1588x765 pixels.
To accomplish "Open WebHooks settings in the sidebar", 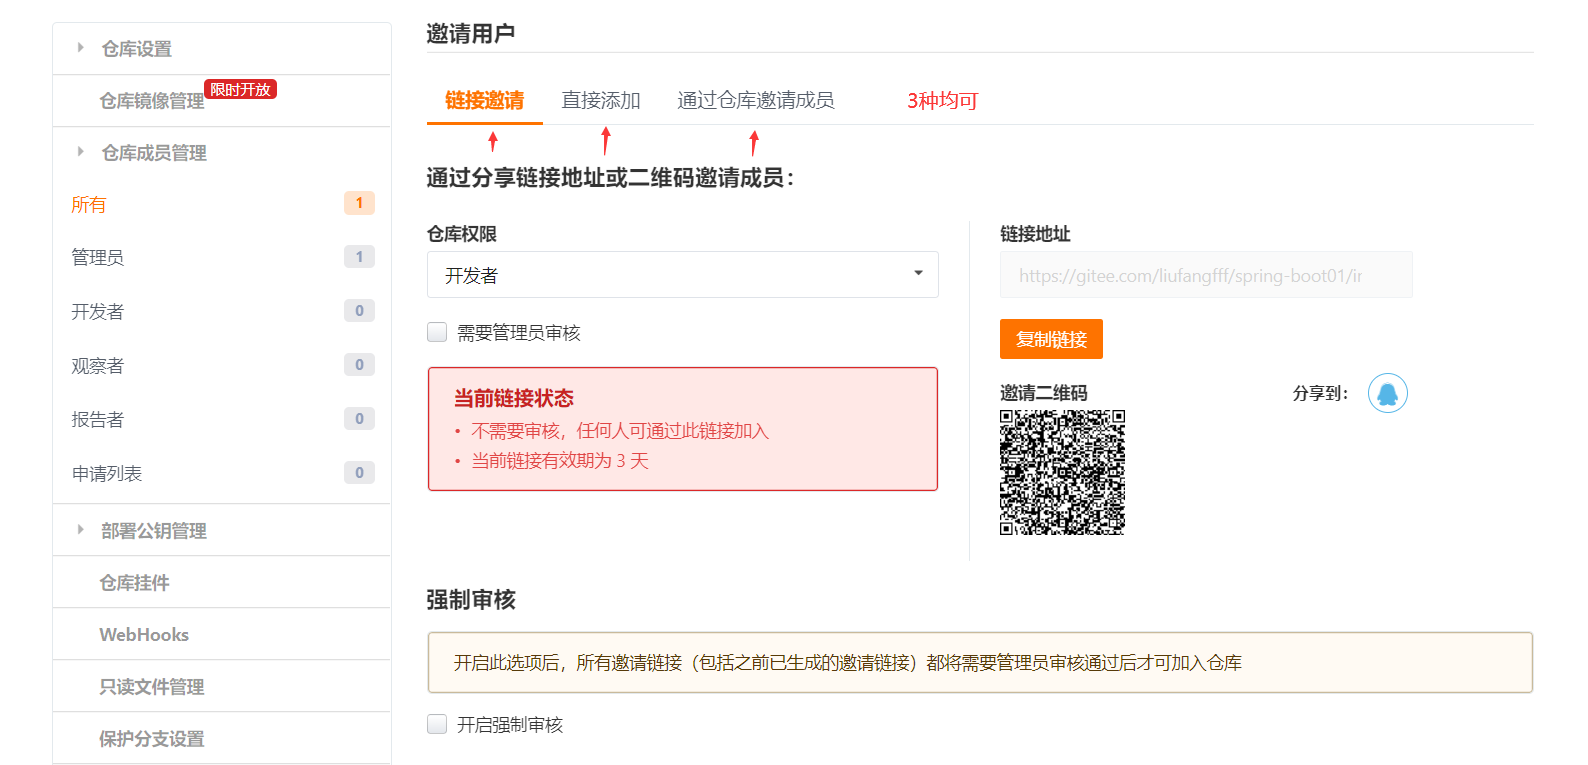I will pyautogui.click(x=144, y=634).
